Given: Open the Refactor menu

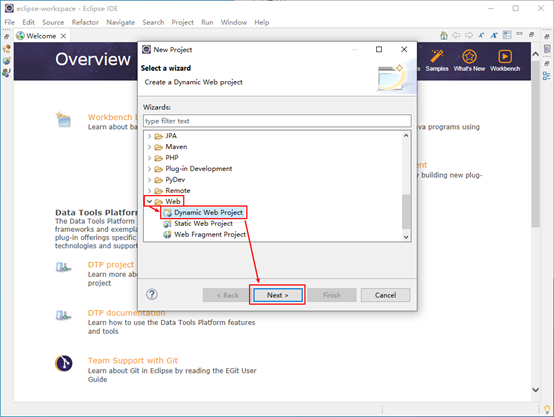Looking at the screenshot, I should tap(85, 22).
